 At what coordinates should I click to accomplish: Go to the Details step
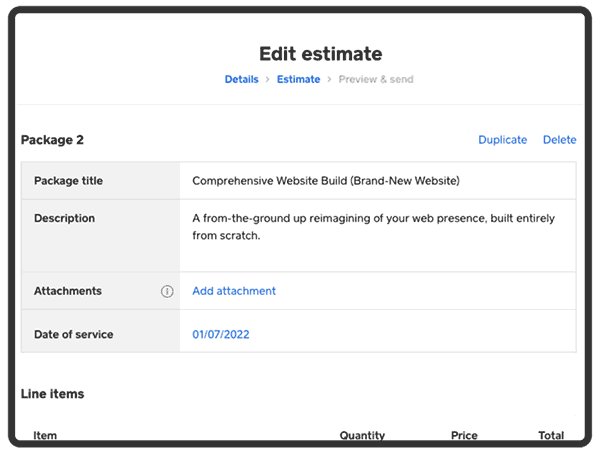click(x=241, y=79)
